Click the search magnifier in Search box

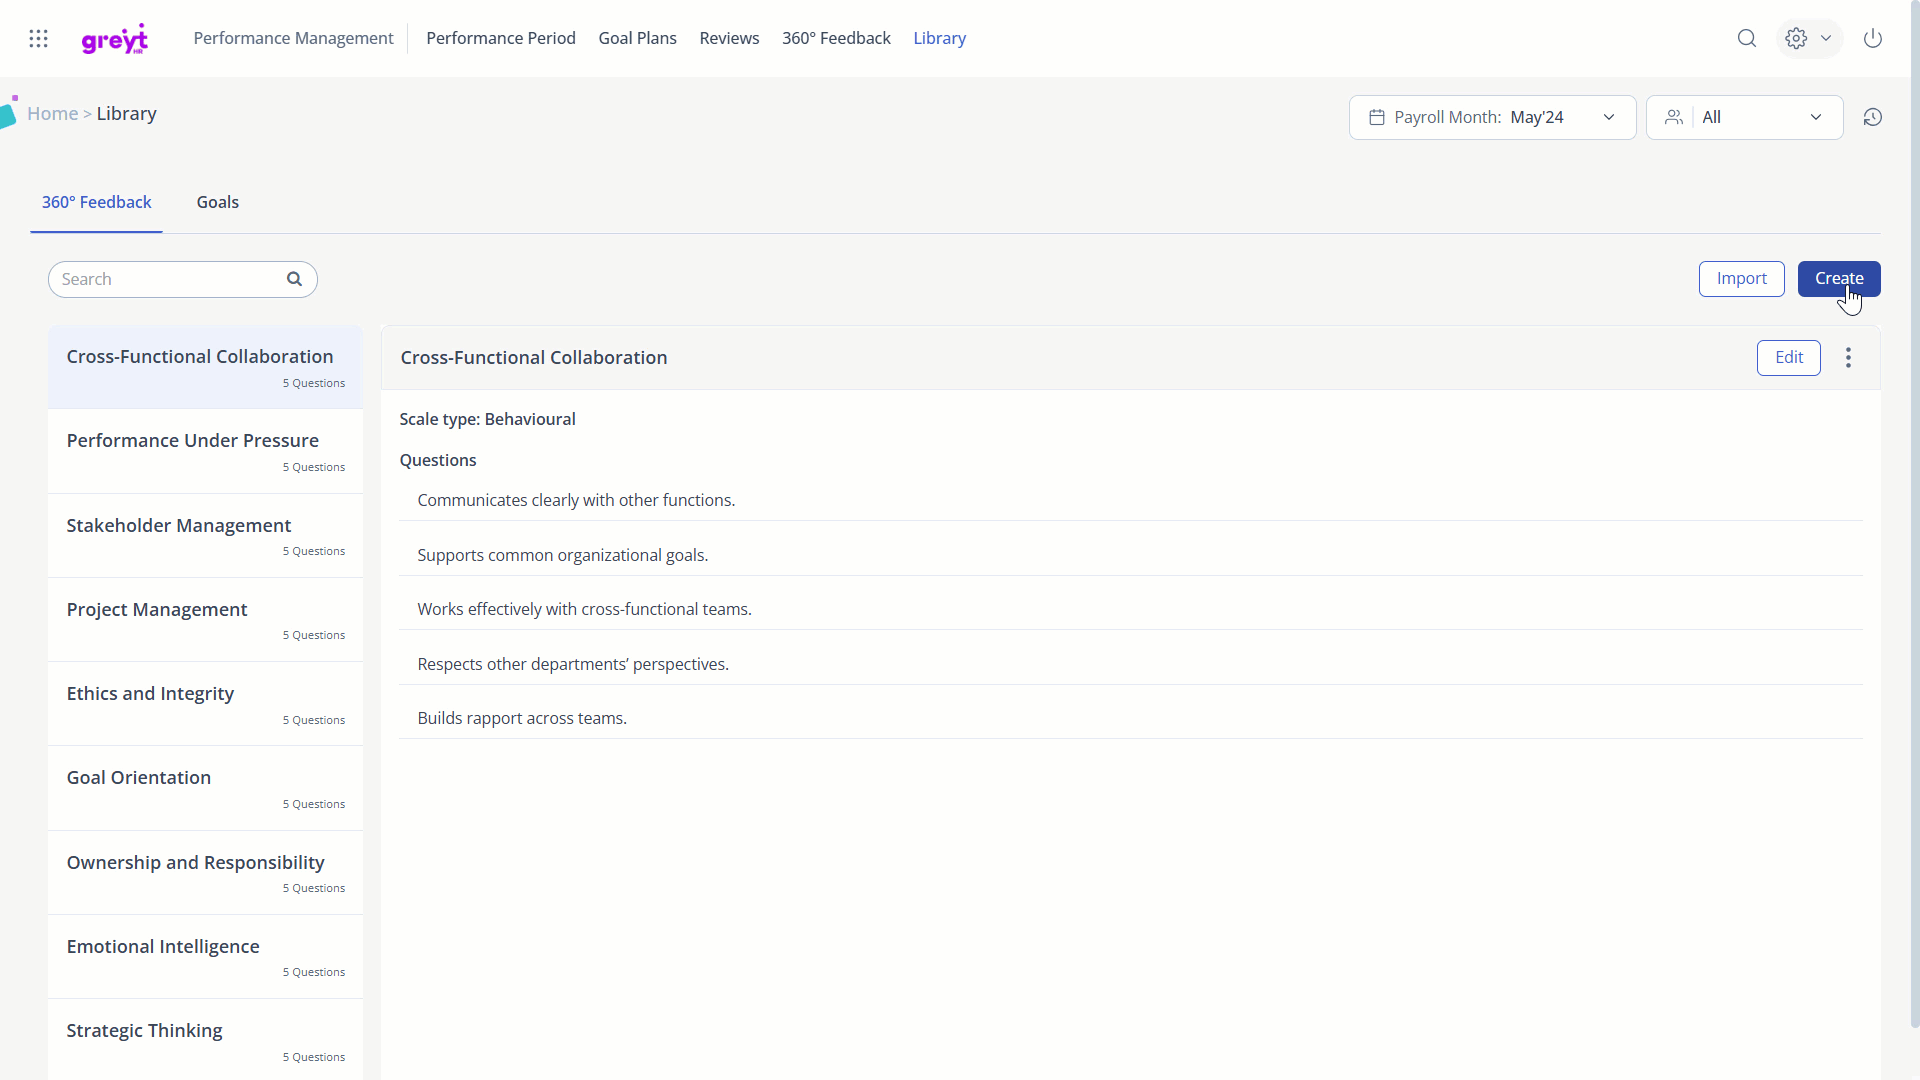[294, 279]
